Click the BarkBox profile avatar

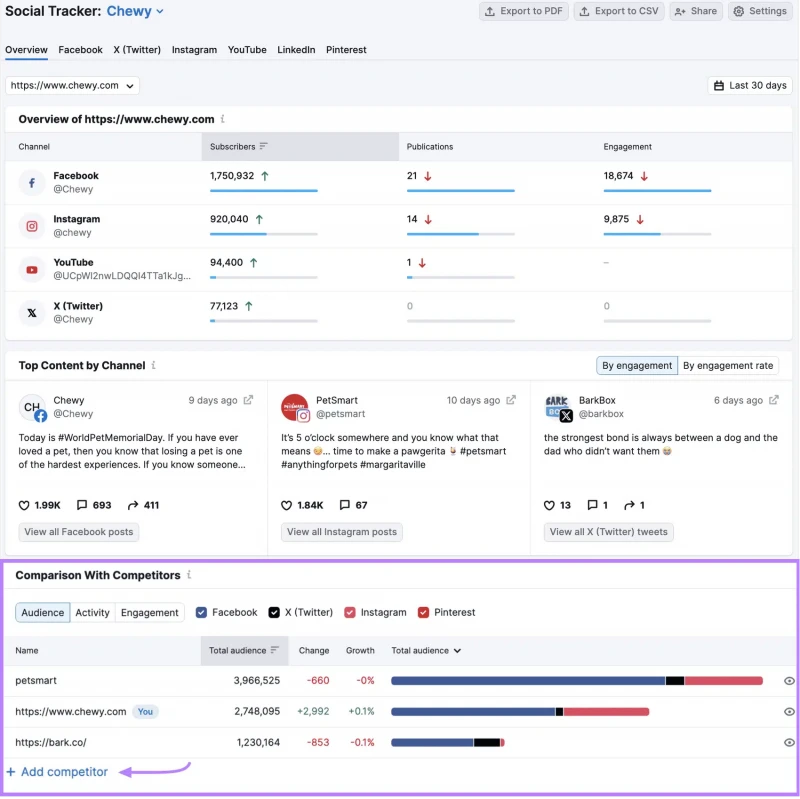[x=558, y=407]
